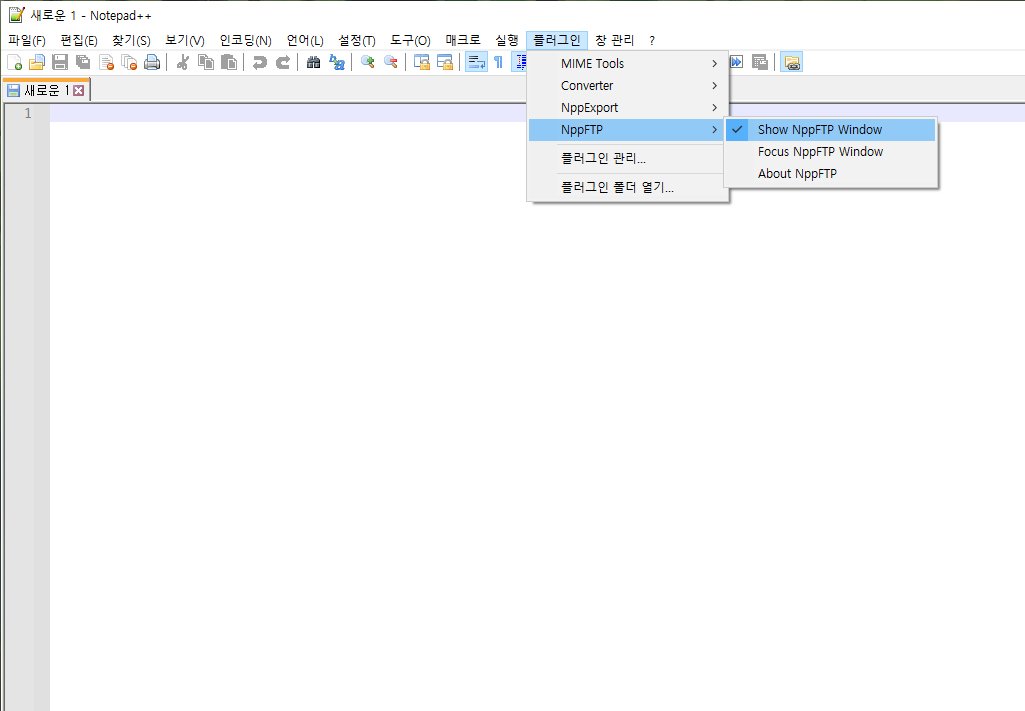The width and height of the screenshot is (1025, 711).
Task: Click 플러그인 폴더 열기... entry
Action: (628, 188)
